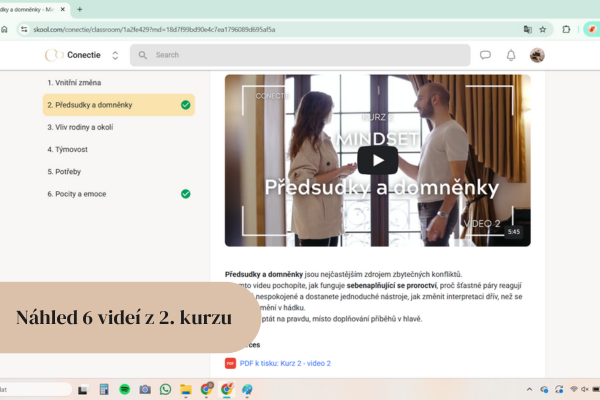Play the Předsudky a domněnky video
The image size is (600, 400).
pyautogui.click(x=377, y=160)
